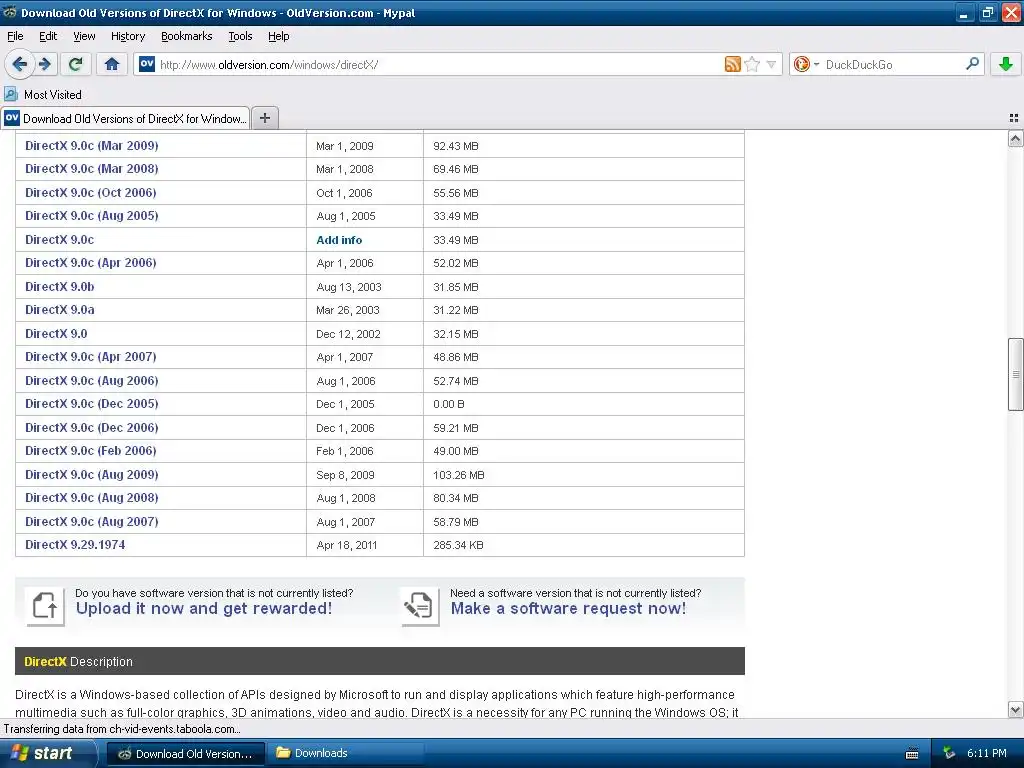
Task: Click the network tray icon
Action: point(949,754)
